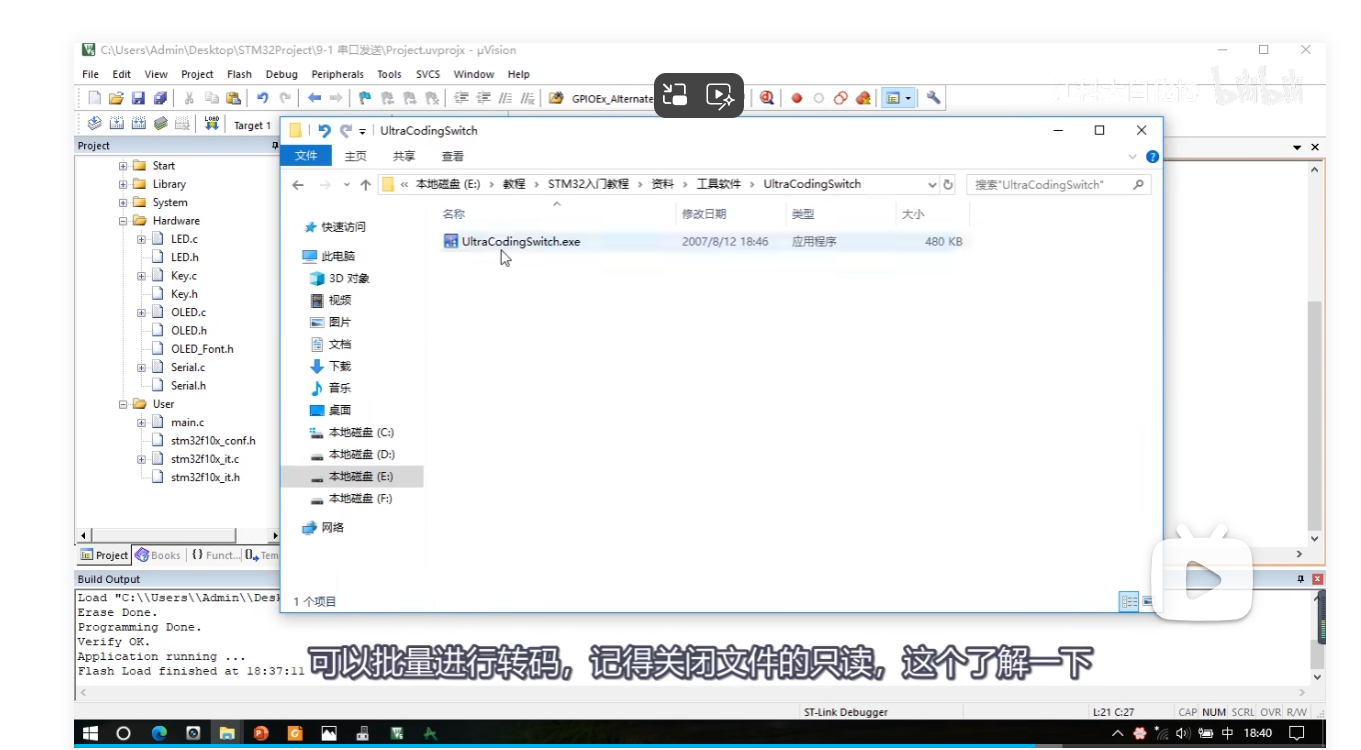Select main.c in the project tree
This screenshot has height=750, width=1361.
(x=187, y=422)
